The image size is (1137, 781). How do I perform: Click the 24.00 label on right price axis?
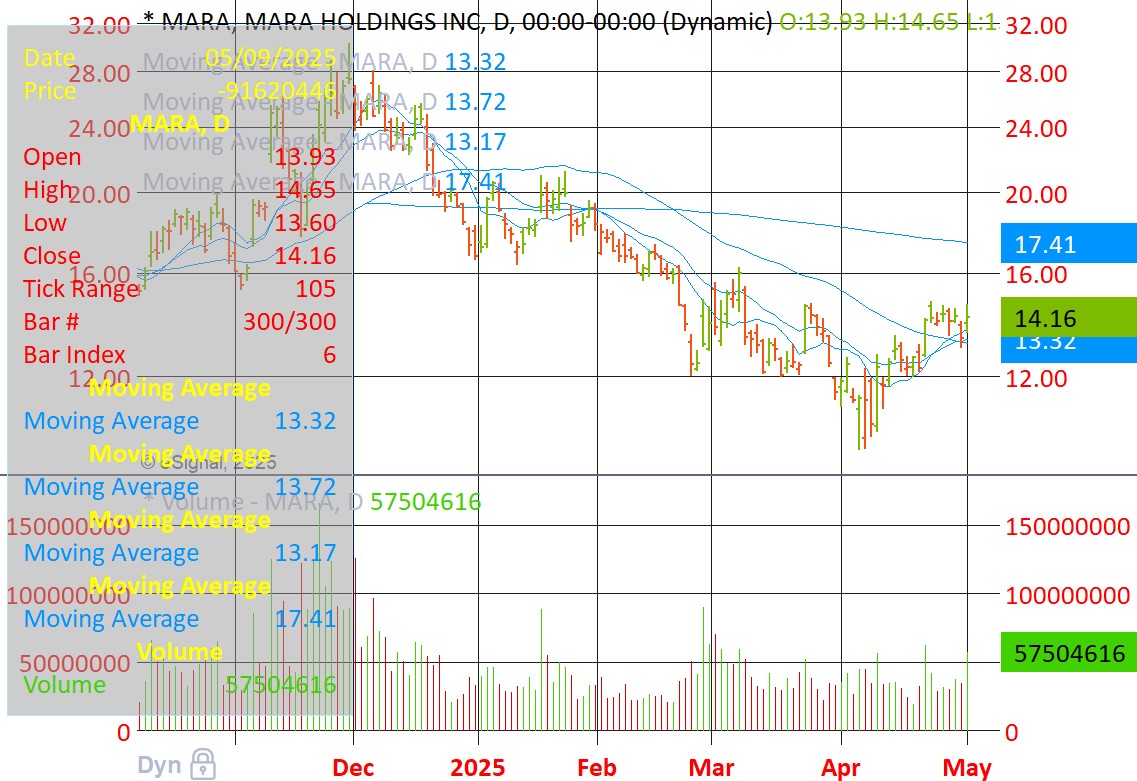[1036, 128]
